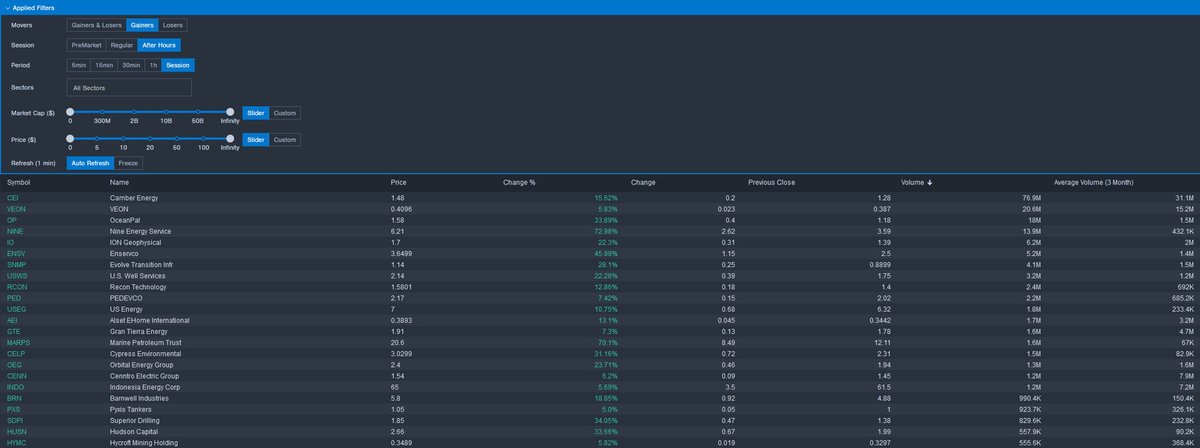Choose Slider mode for Market Cap

256,113
